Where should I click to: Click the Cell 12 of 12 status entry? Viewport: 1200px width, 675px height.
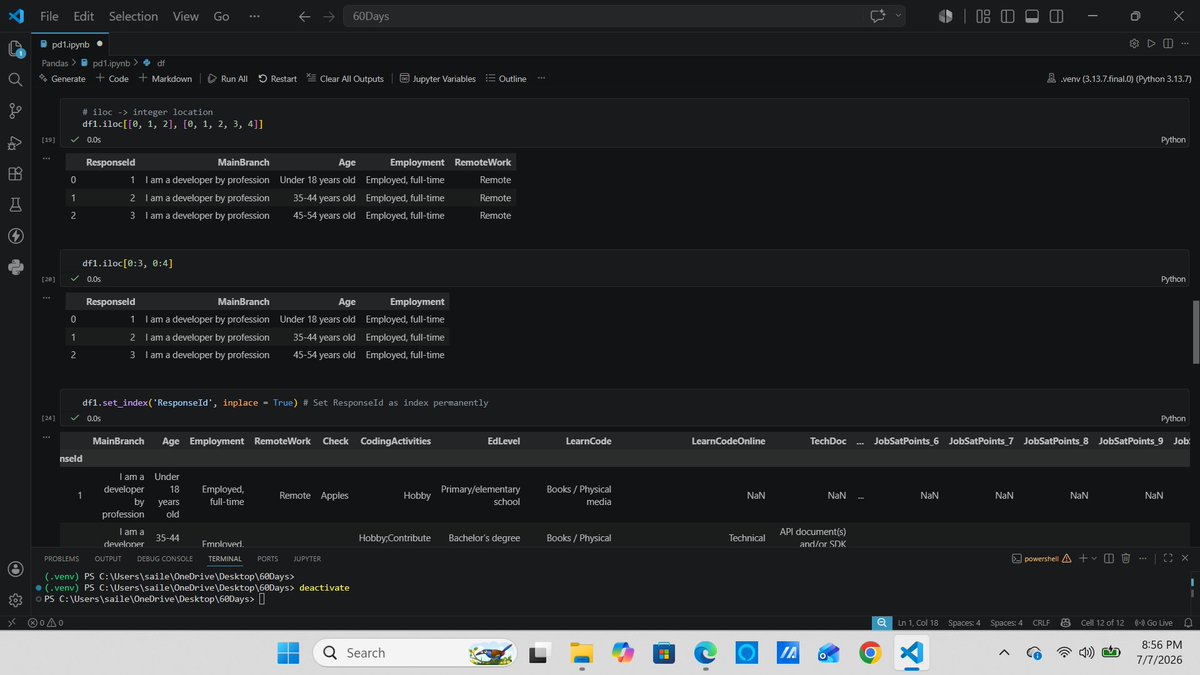click(x=1102, y=622)
